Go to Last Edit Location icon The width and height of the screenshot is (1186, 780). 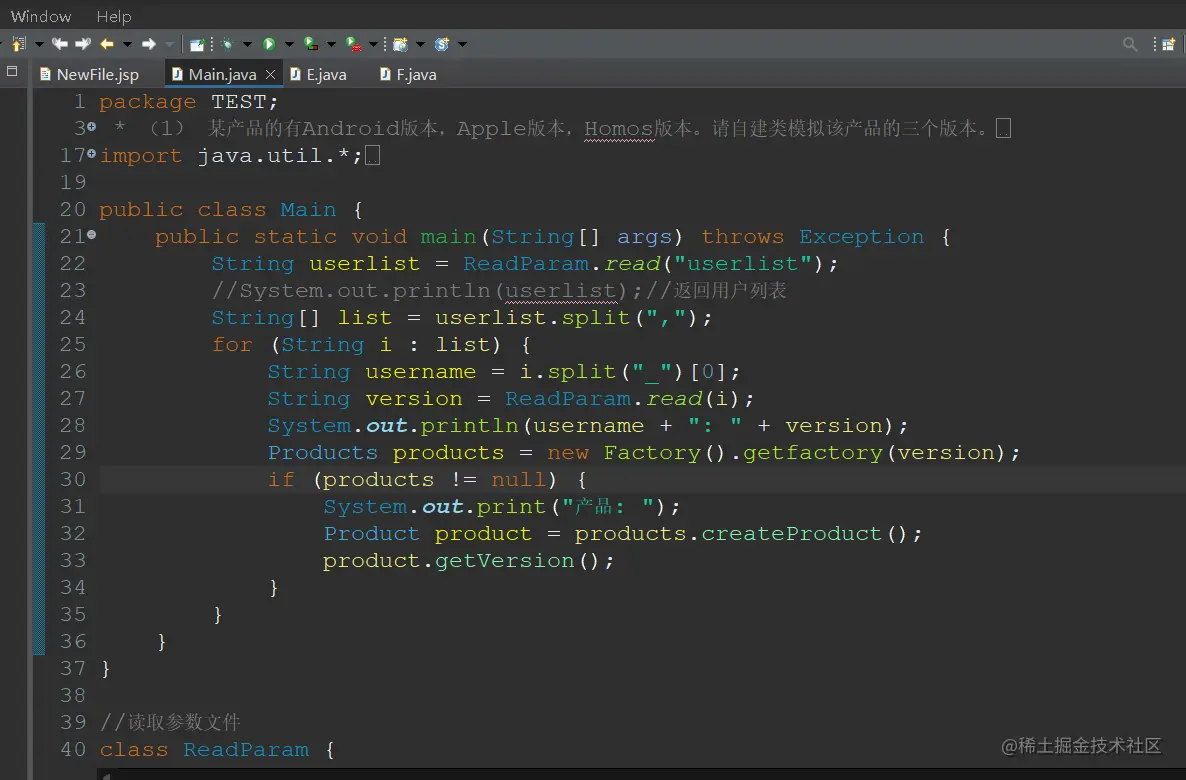click(60, 44)
